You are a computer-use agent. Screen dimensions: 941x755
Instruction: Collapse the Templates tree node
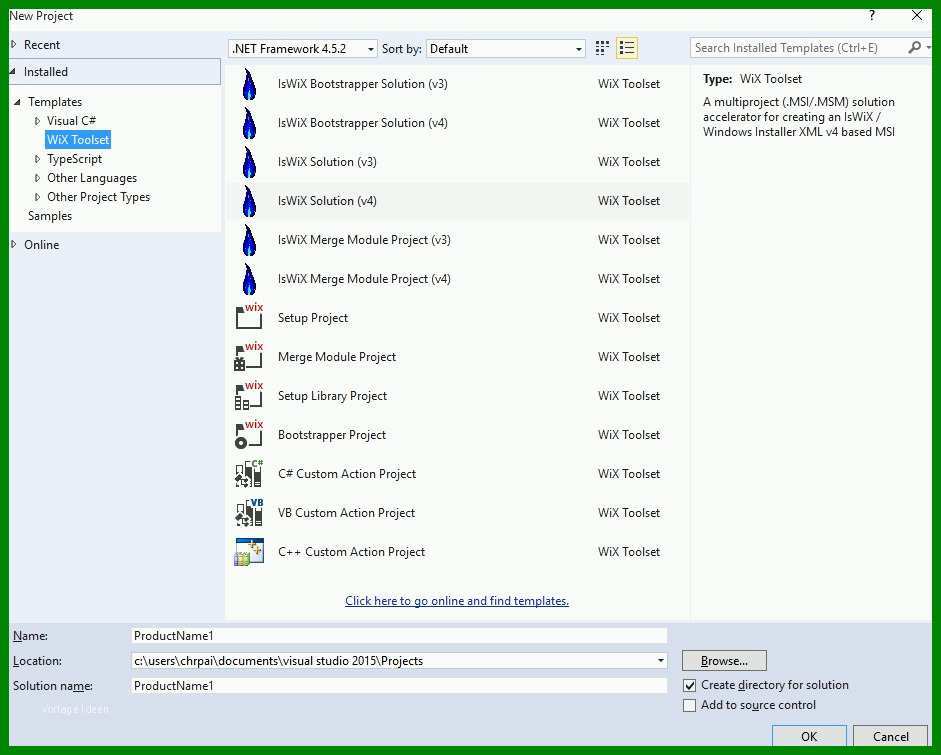click(17, 102)
